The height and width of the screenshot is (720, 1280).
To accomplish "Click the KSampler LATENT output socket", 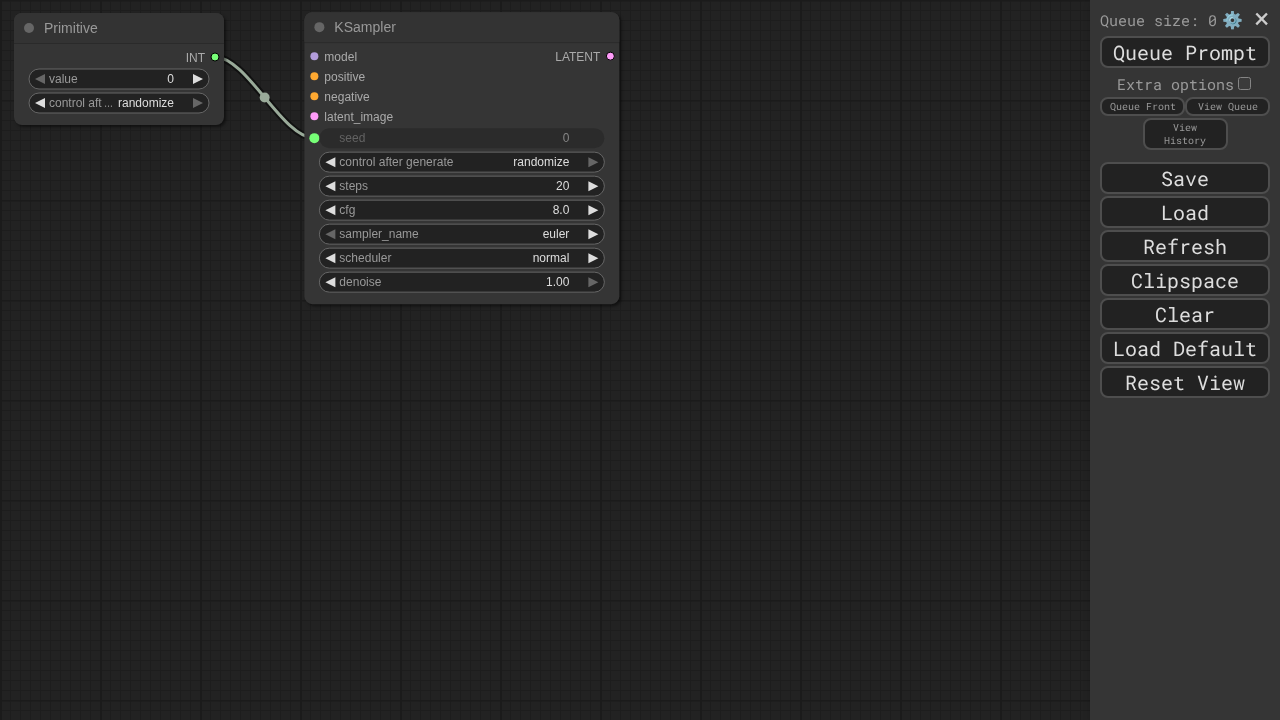I will pyautogui.click(x=610, y=57).
